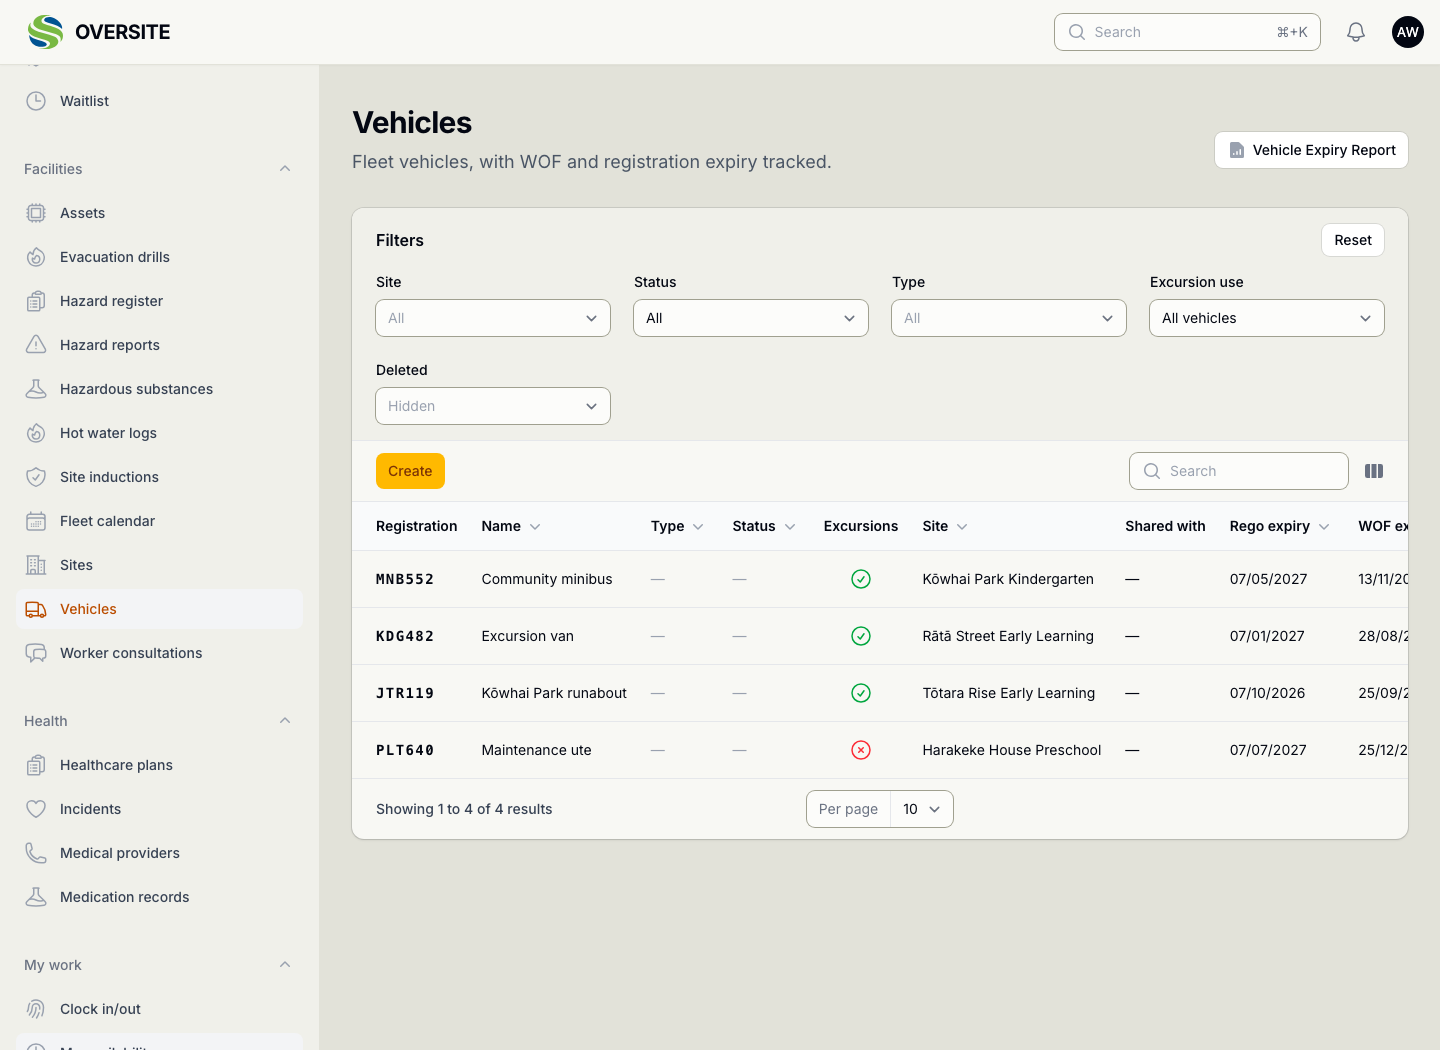Sort by Rego expiry column
This screenshot has height=1050, width=1440.
point(1279,526)
